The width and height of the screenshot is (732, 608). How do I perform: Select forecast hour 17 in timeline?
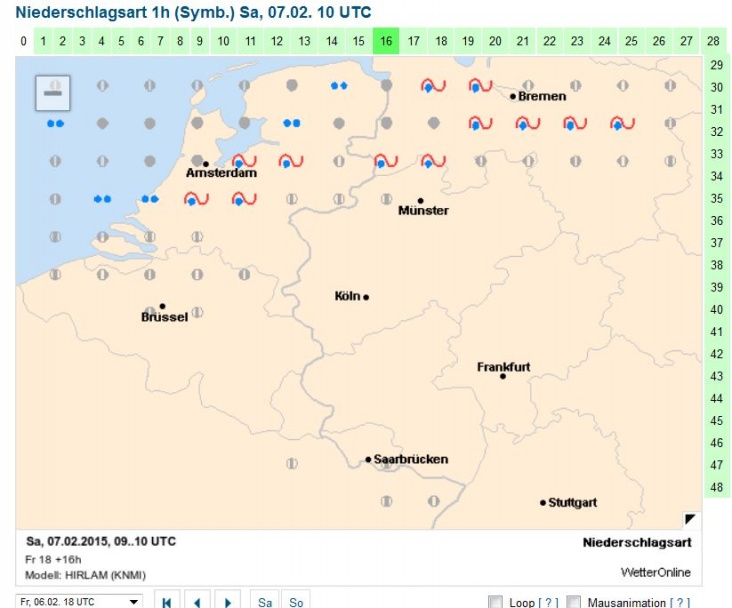(x=414, y=41)
